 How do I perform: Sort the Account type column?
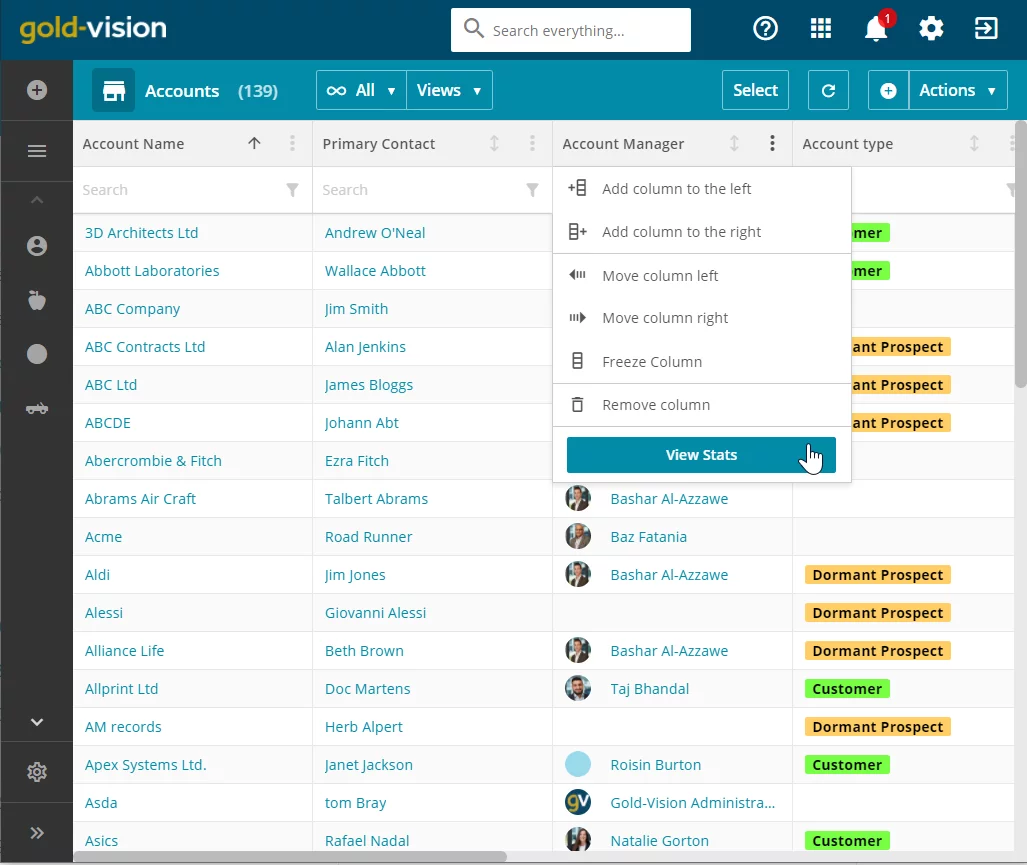pyautogui.click(x=974, y=143)
